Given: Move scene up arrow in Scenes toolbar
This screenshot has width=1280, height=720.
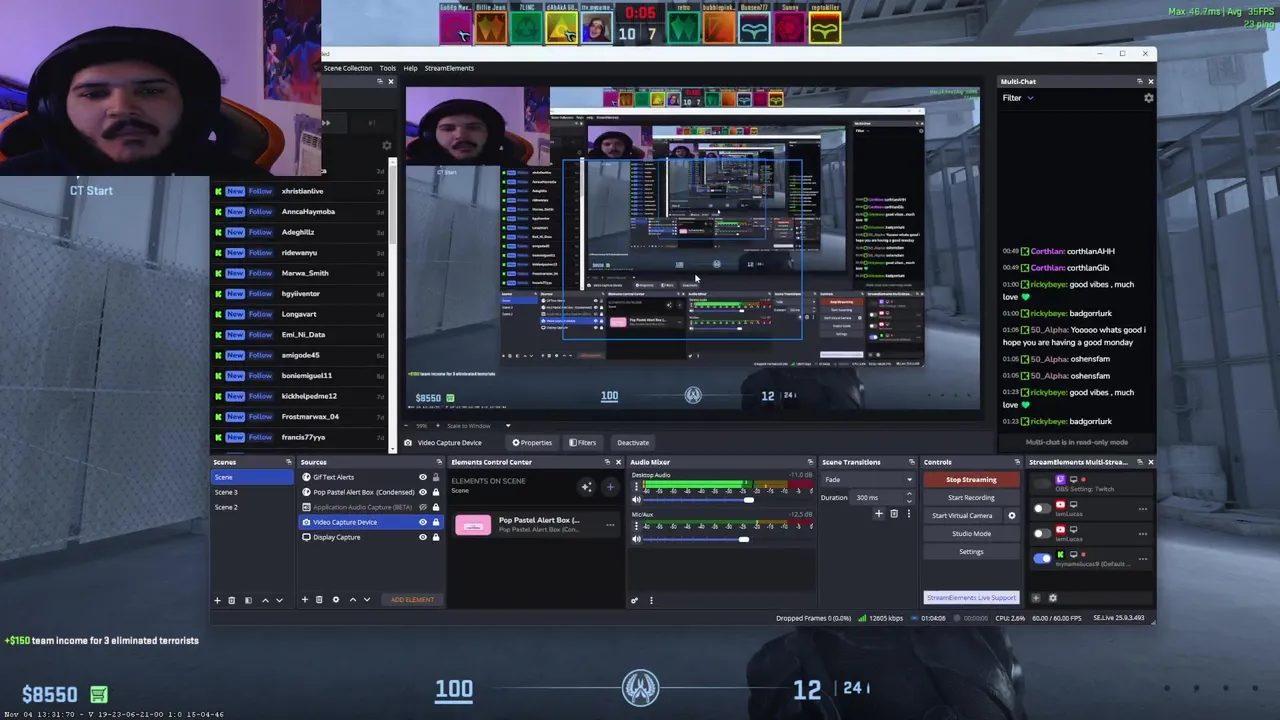Looking at the screenshot, I should point(265,600).
